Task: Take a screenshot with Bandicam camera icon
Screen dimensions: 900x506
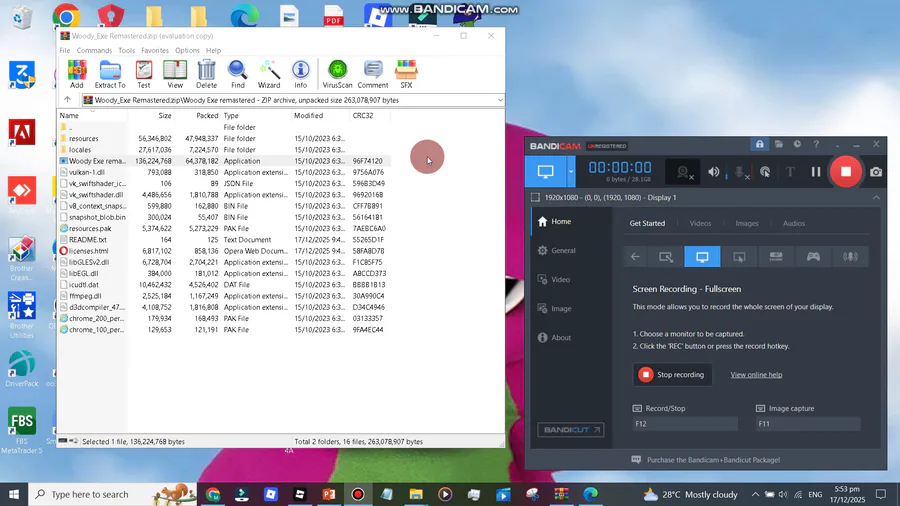Action: tap(876, 172)
